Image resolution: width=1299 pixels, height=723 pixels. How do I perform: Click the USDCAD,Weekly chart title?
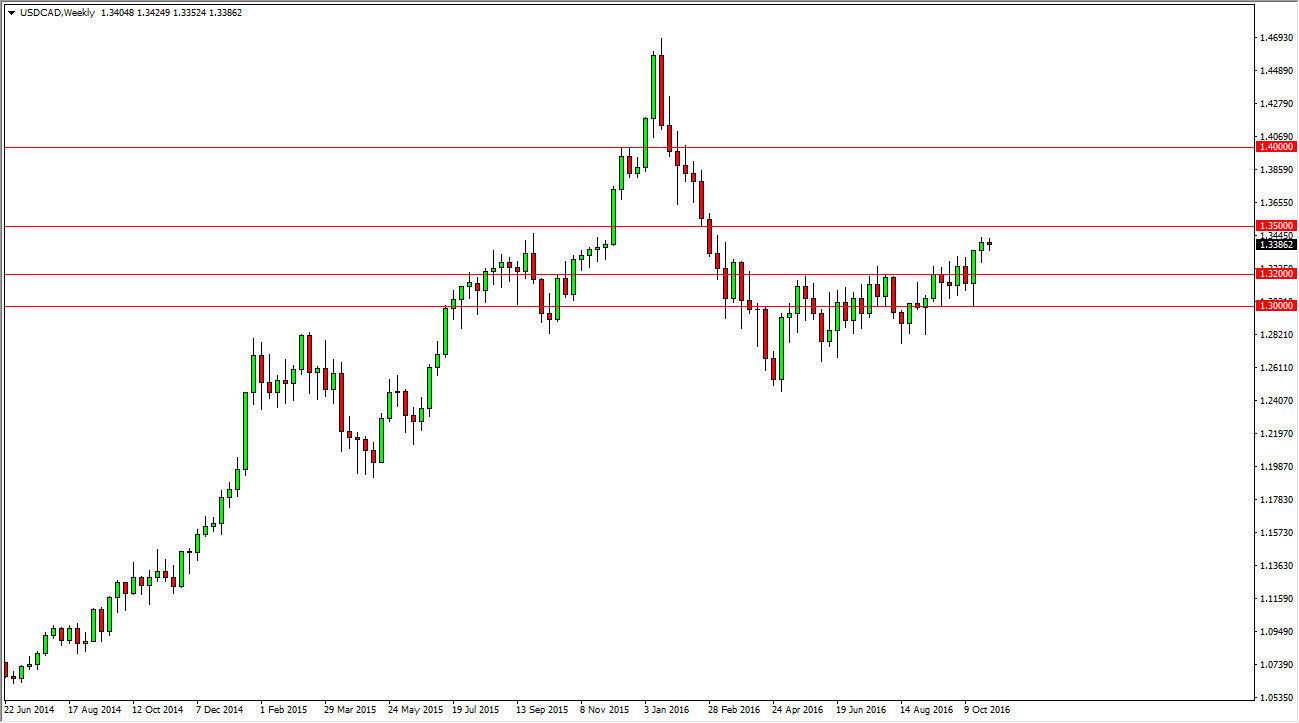pyautogui.click(x=55, y=14)
